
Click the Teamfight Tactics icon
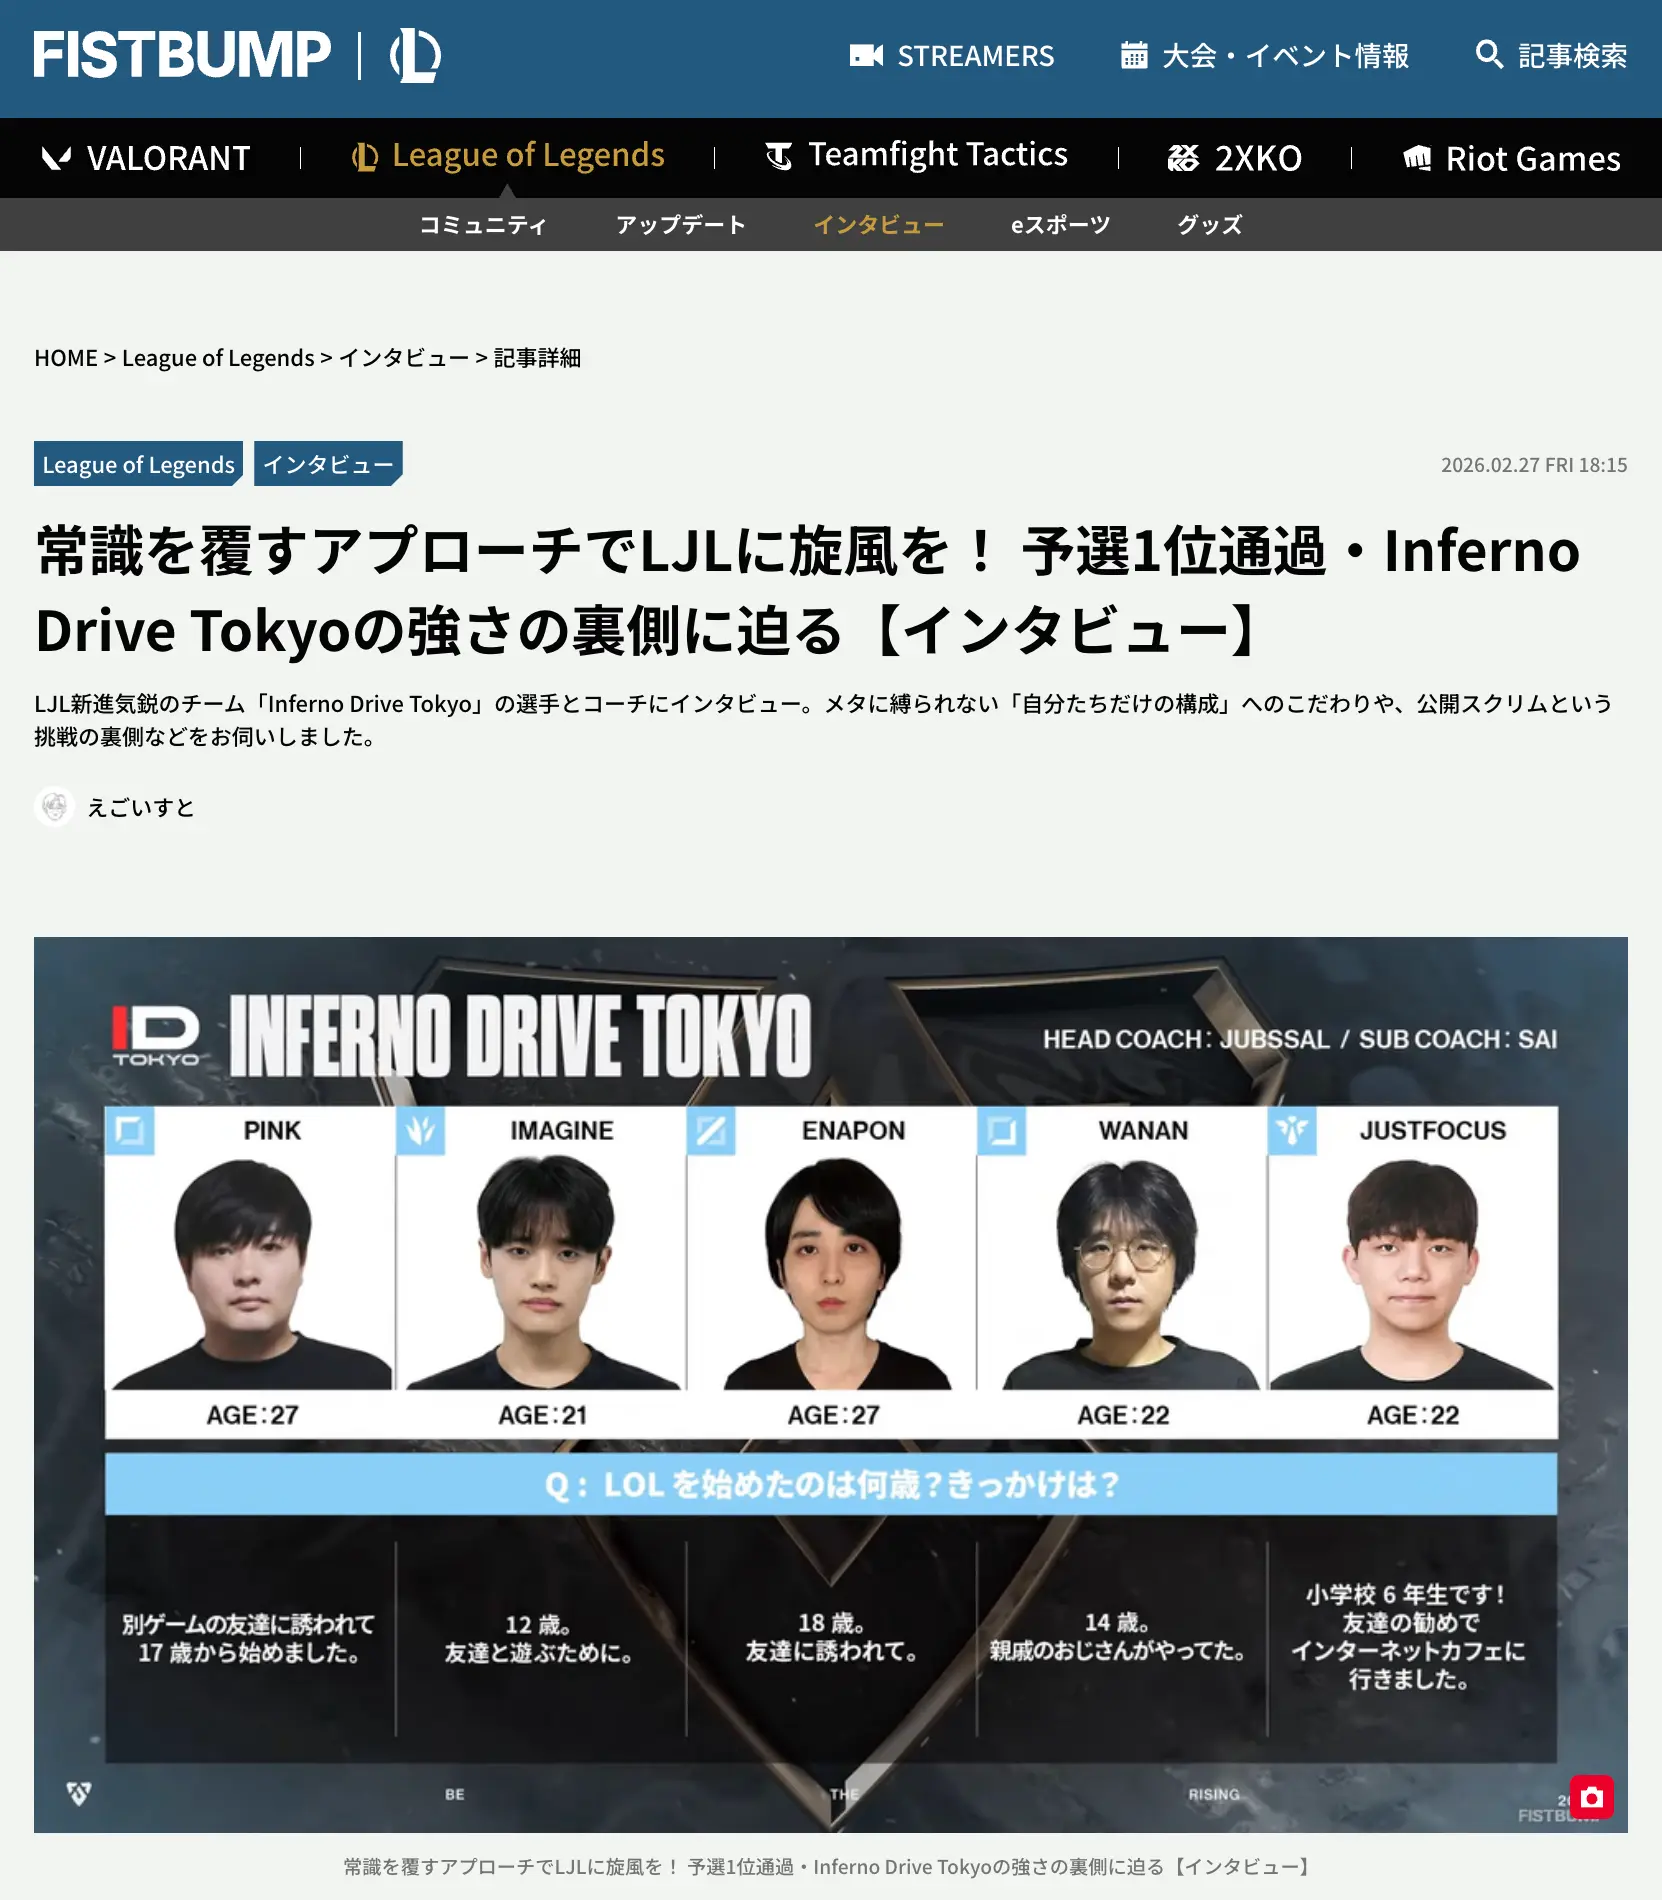779,156
